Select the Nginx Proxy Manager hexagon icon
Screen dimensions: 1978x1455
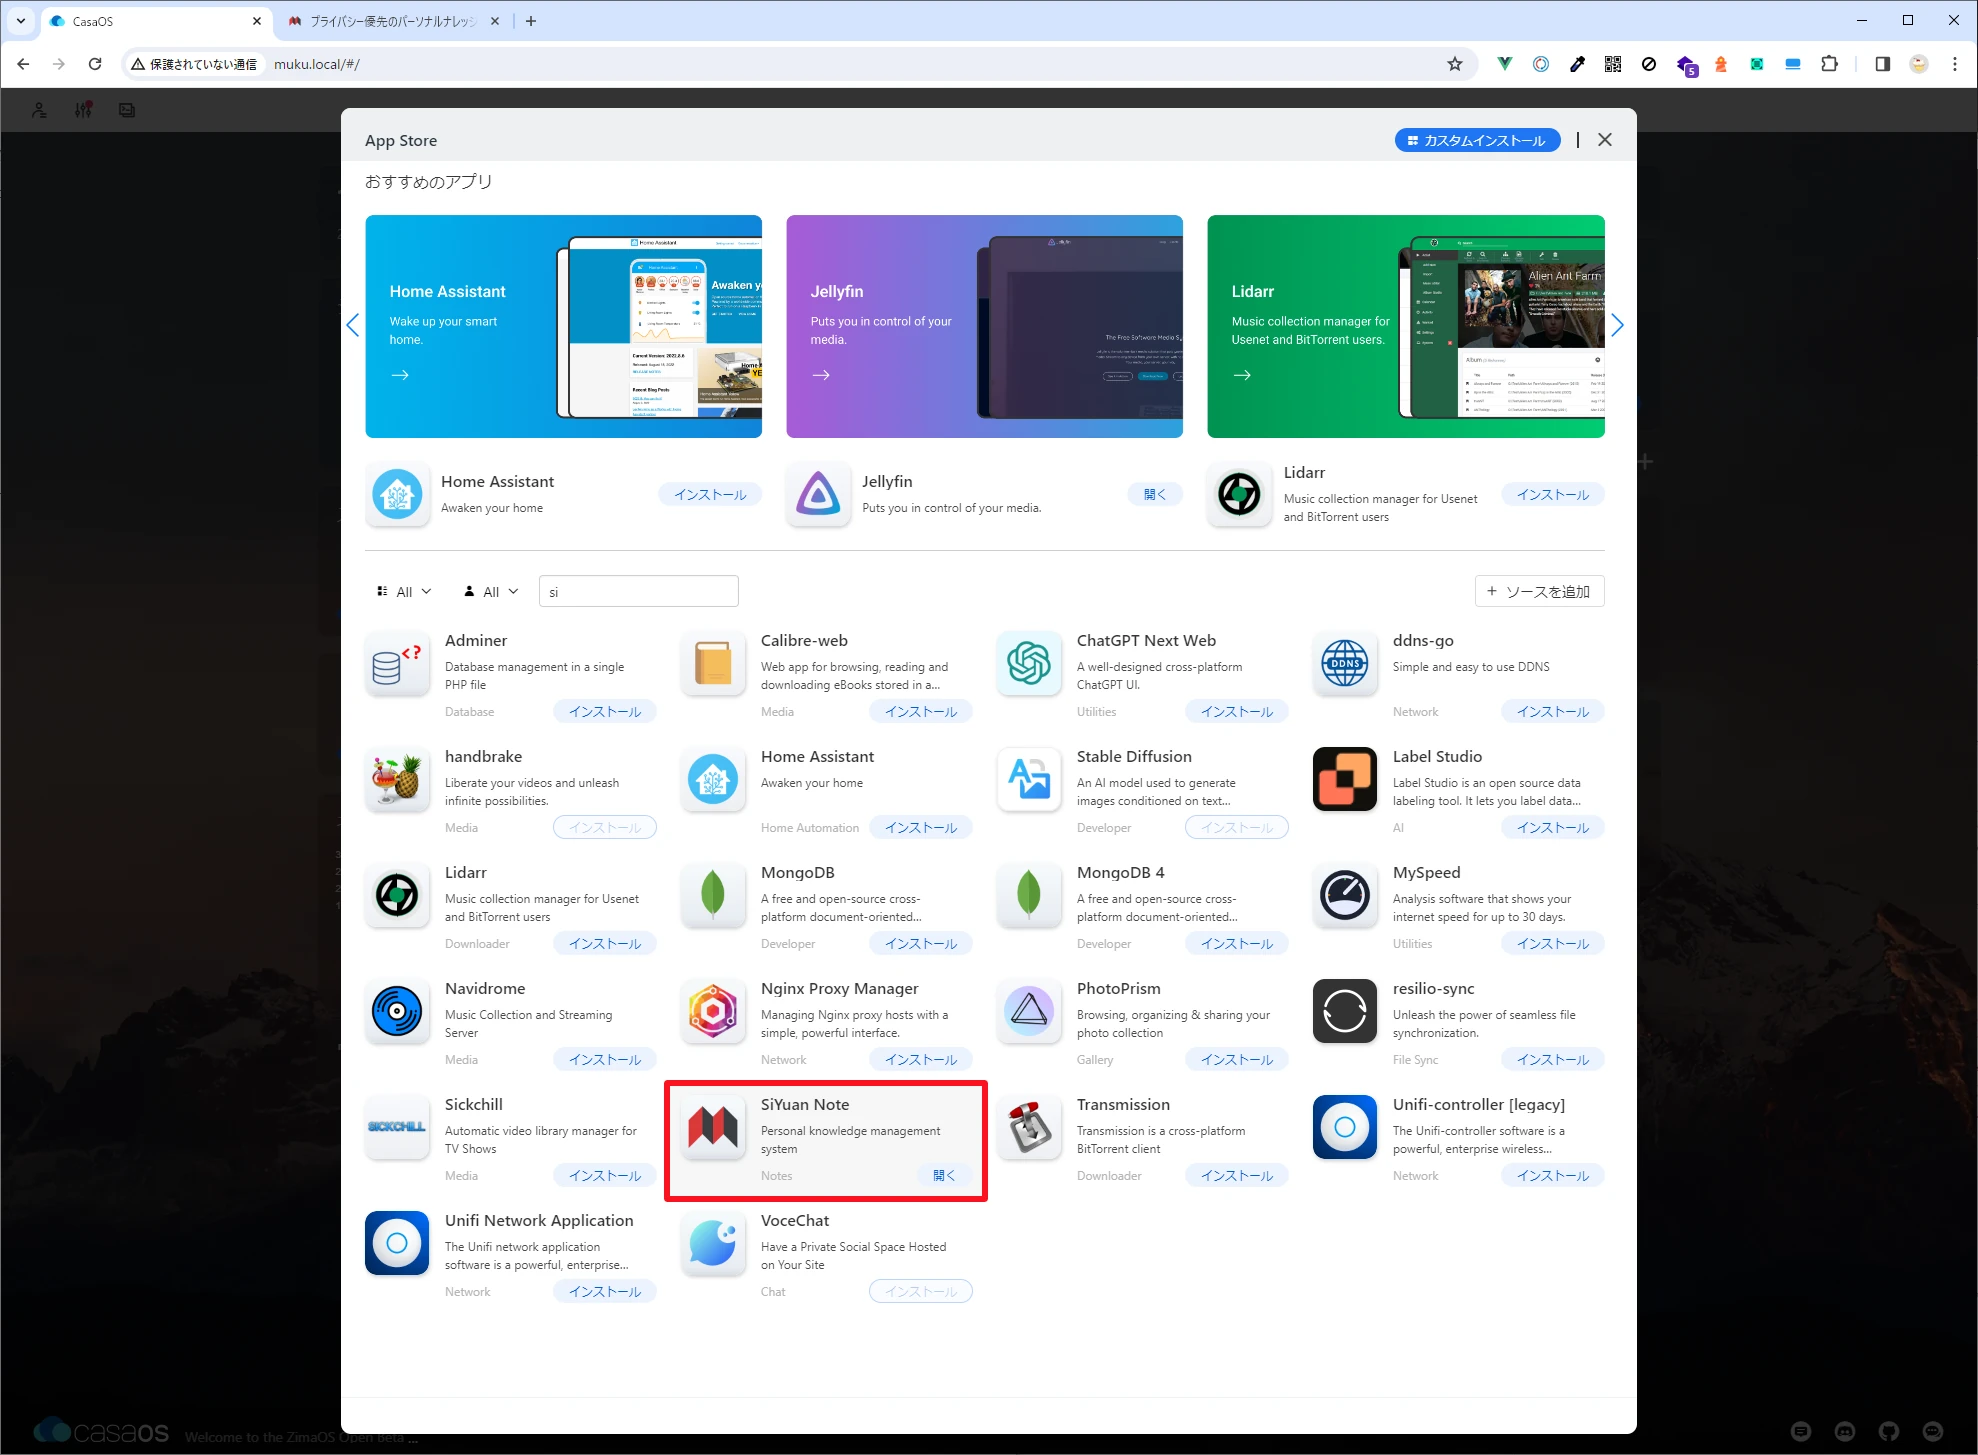pos(713,1012)
